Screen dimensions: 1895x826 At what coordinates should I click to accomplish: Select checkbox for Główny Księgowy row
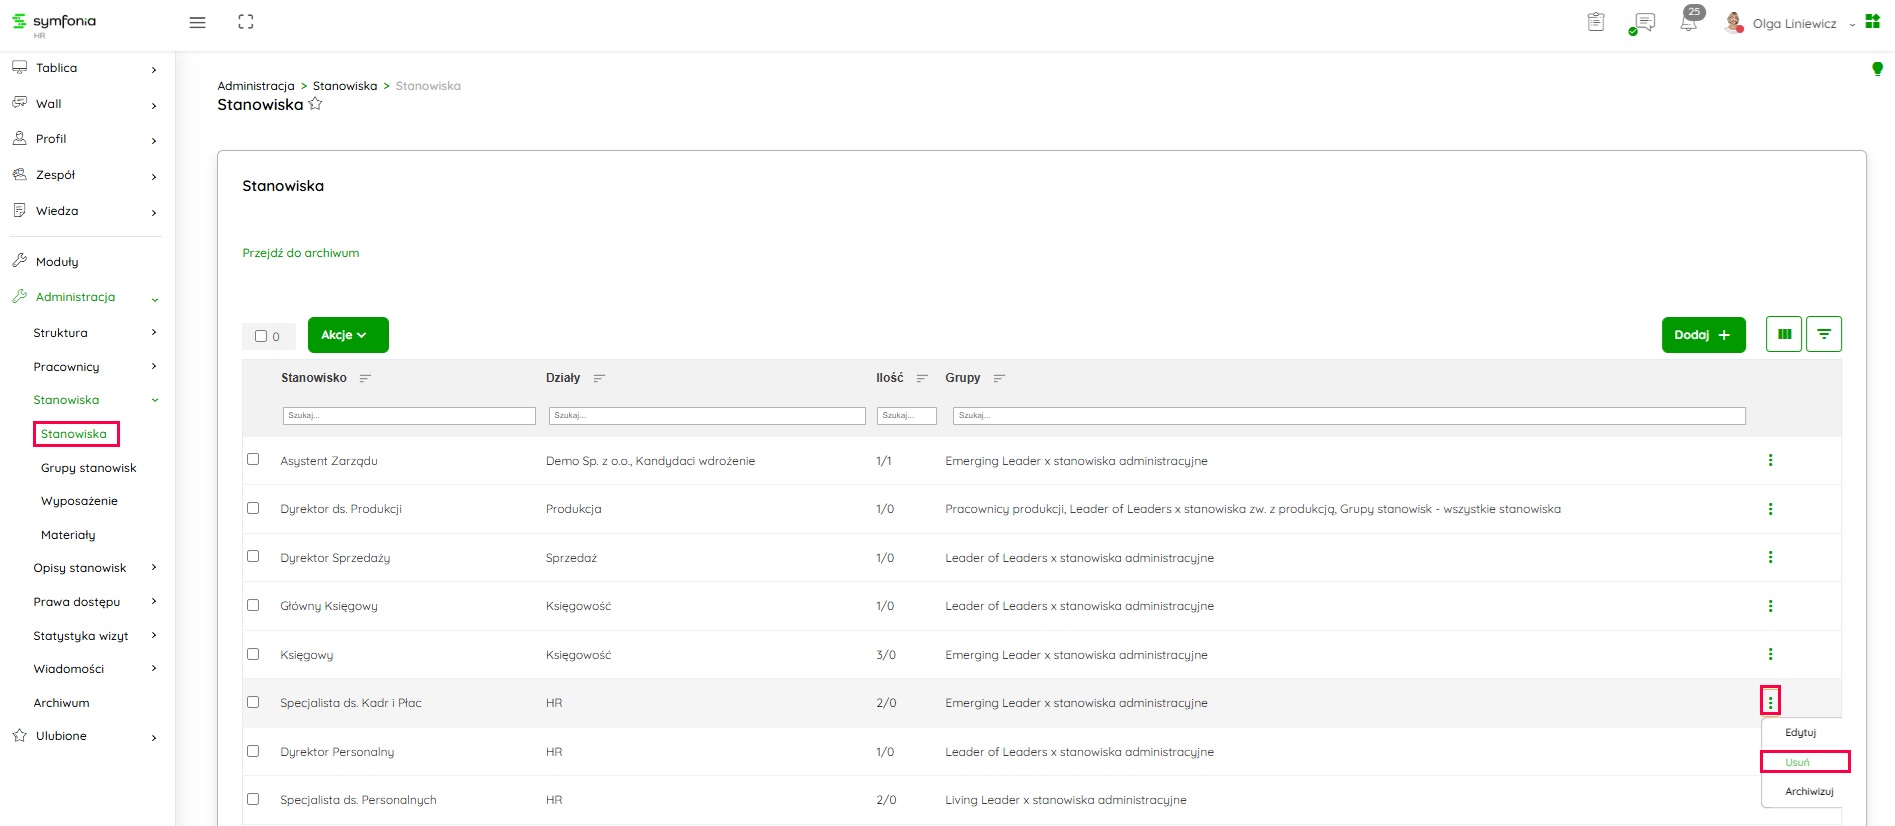tap(253, 605)
